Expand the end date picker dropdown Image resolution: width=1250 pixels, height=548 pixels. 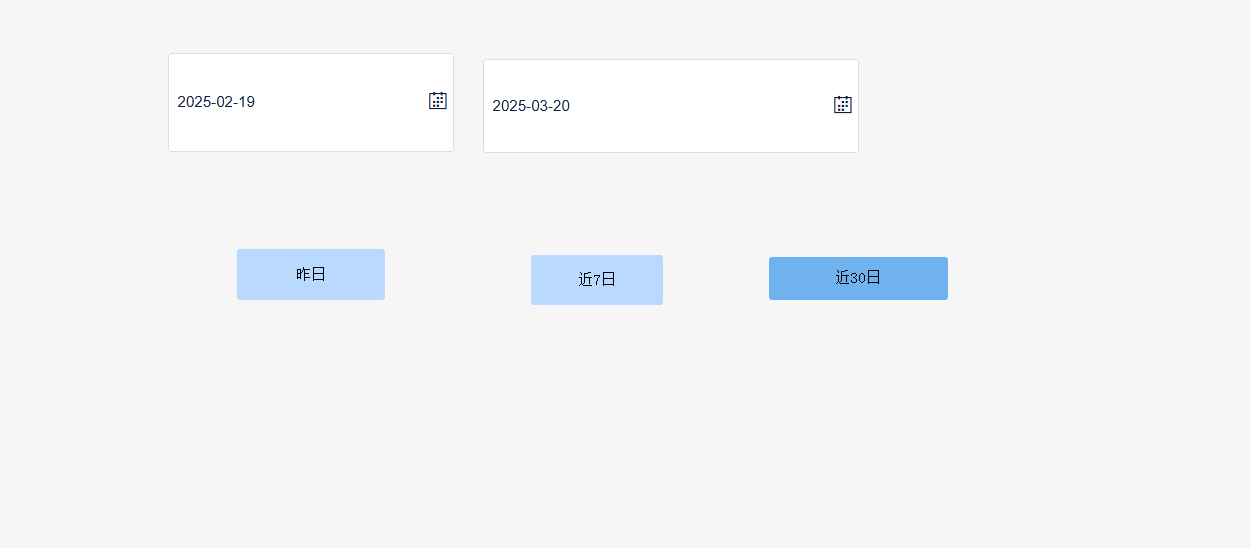[843, 104]
